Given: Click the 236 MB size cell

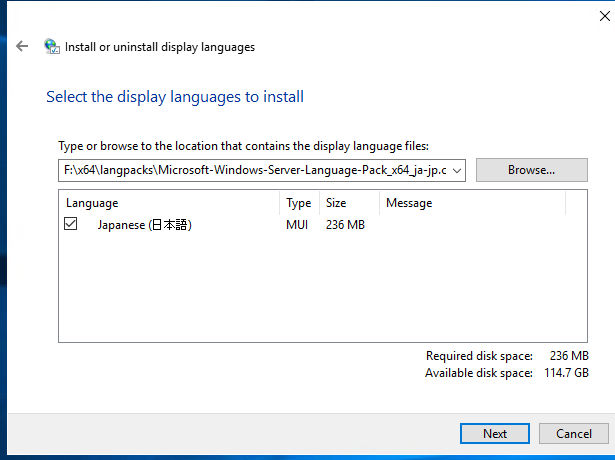Looking at the screenshot, I should (x=345, y=225).
